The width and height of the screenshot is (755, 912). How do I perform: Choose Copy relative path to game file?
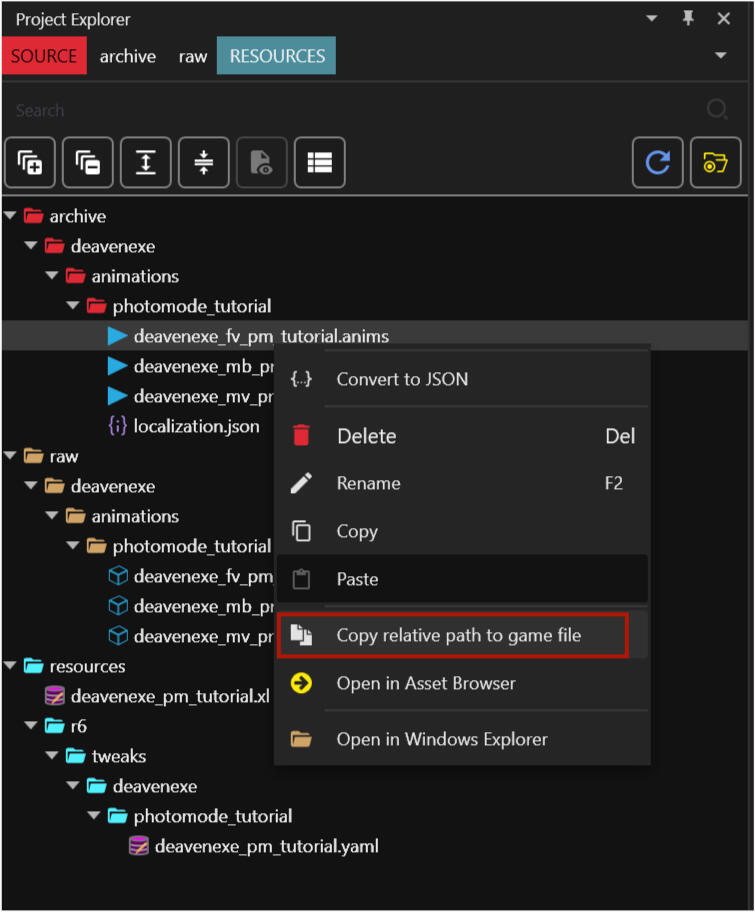[x=458, y=636]
